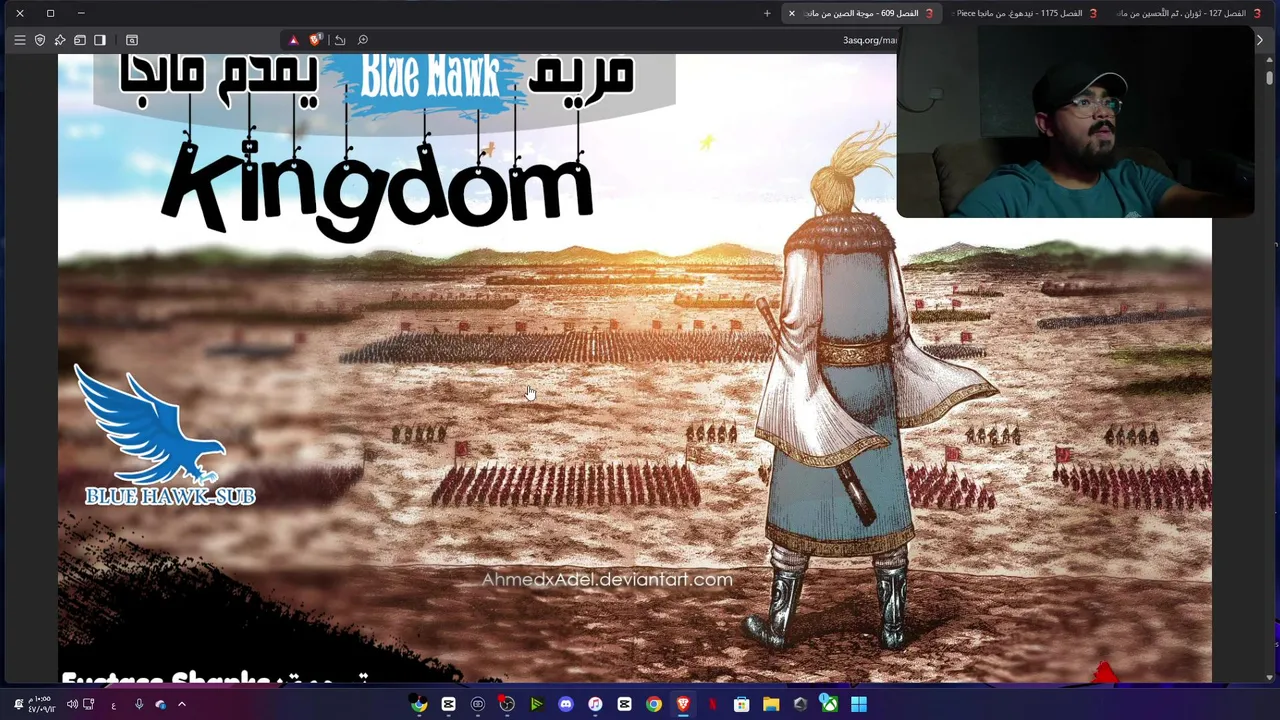Open the Windows Start button
This screenshot has height=720, width=1280.
pos(859,704)
